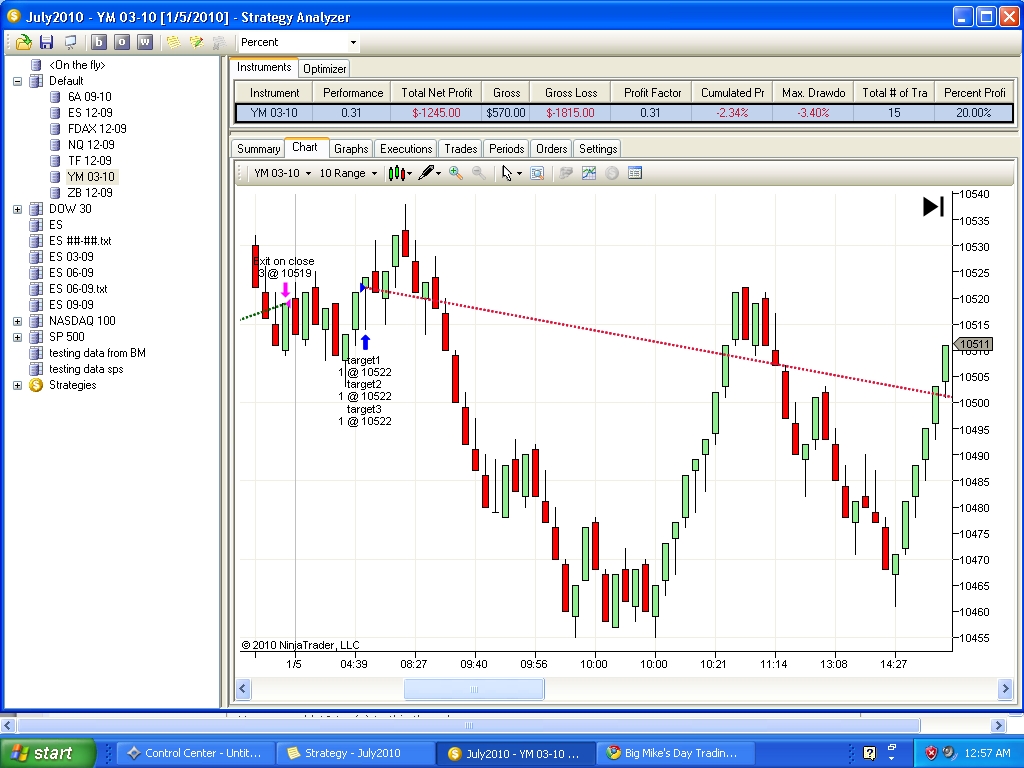Screen dimensions: 1024x768
Task: Select '<On the fly>' in the tree
Action: pos(77,65)
